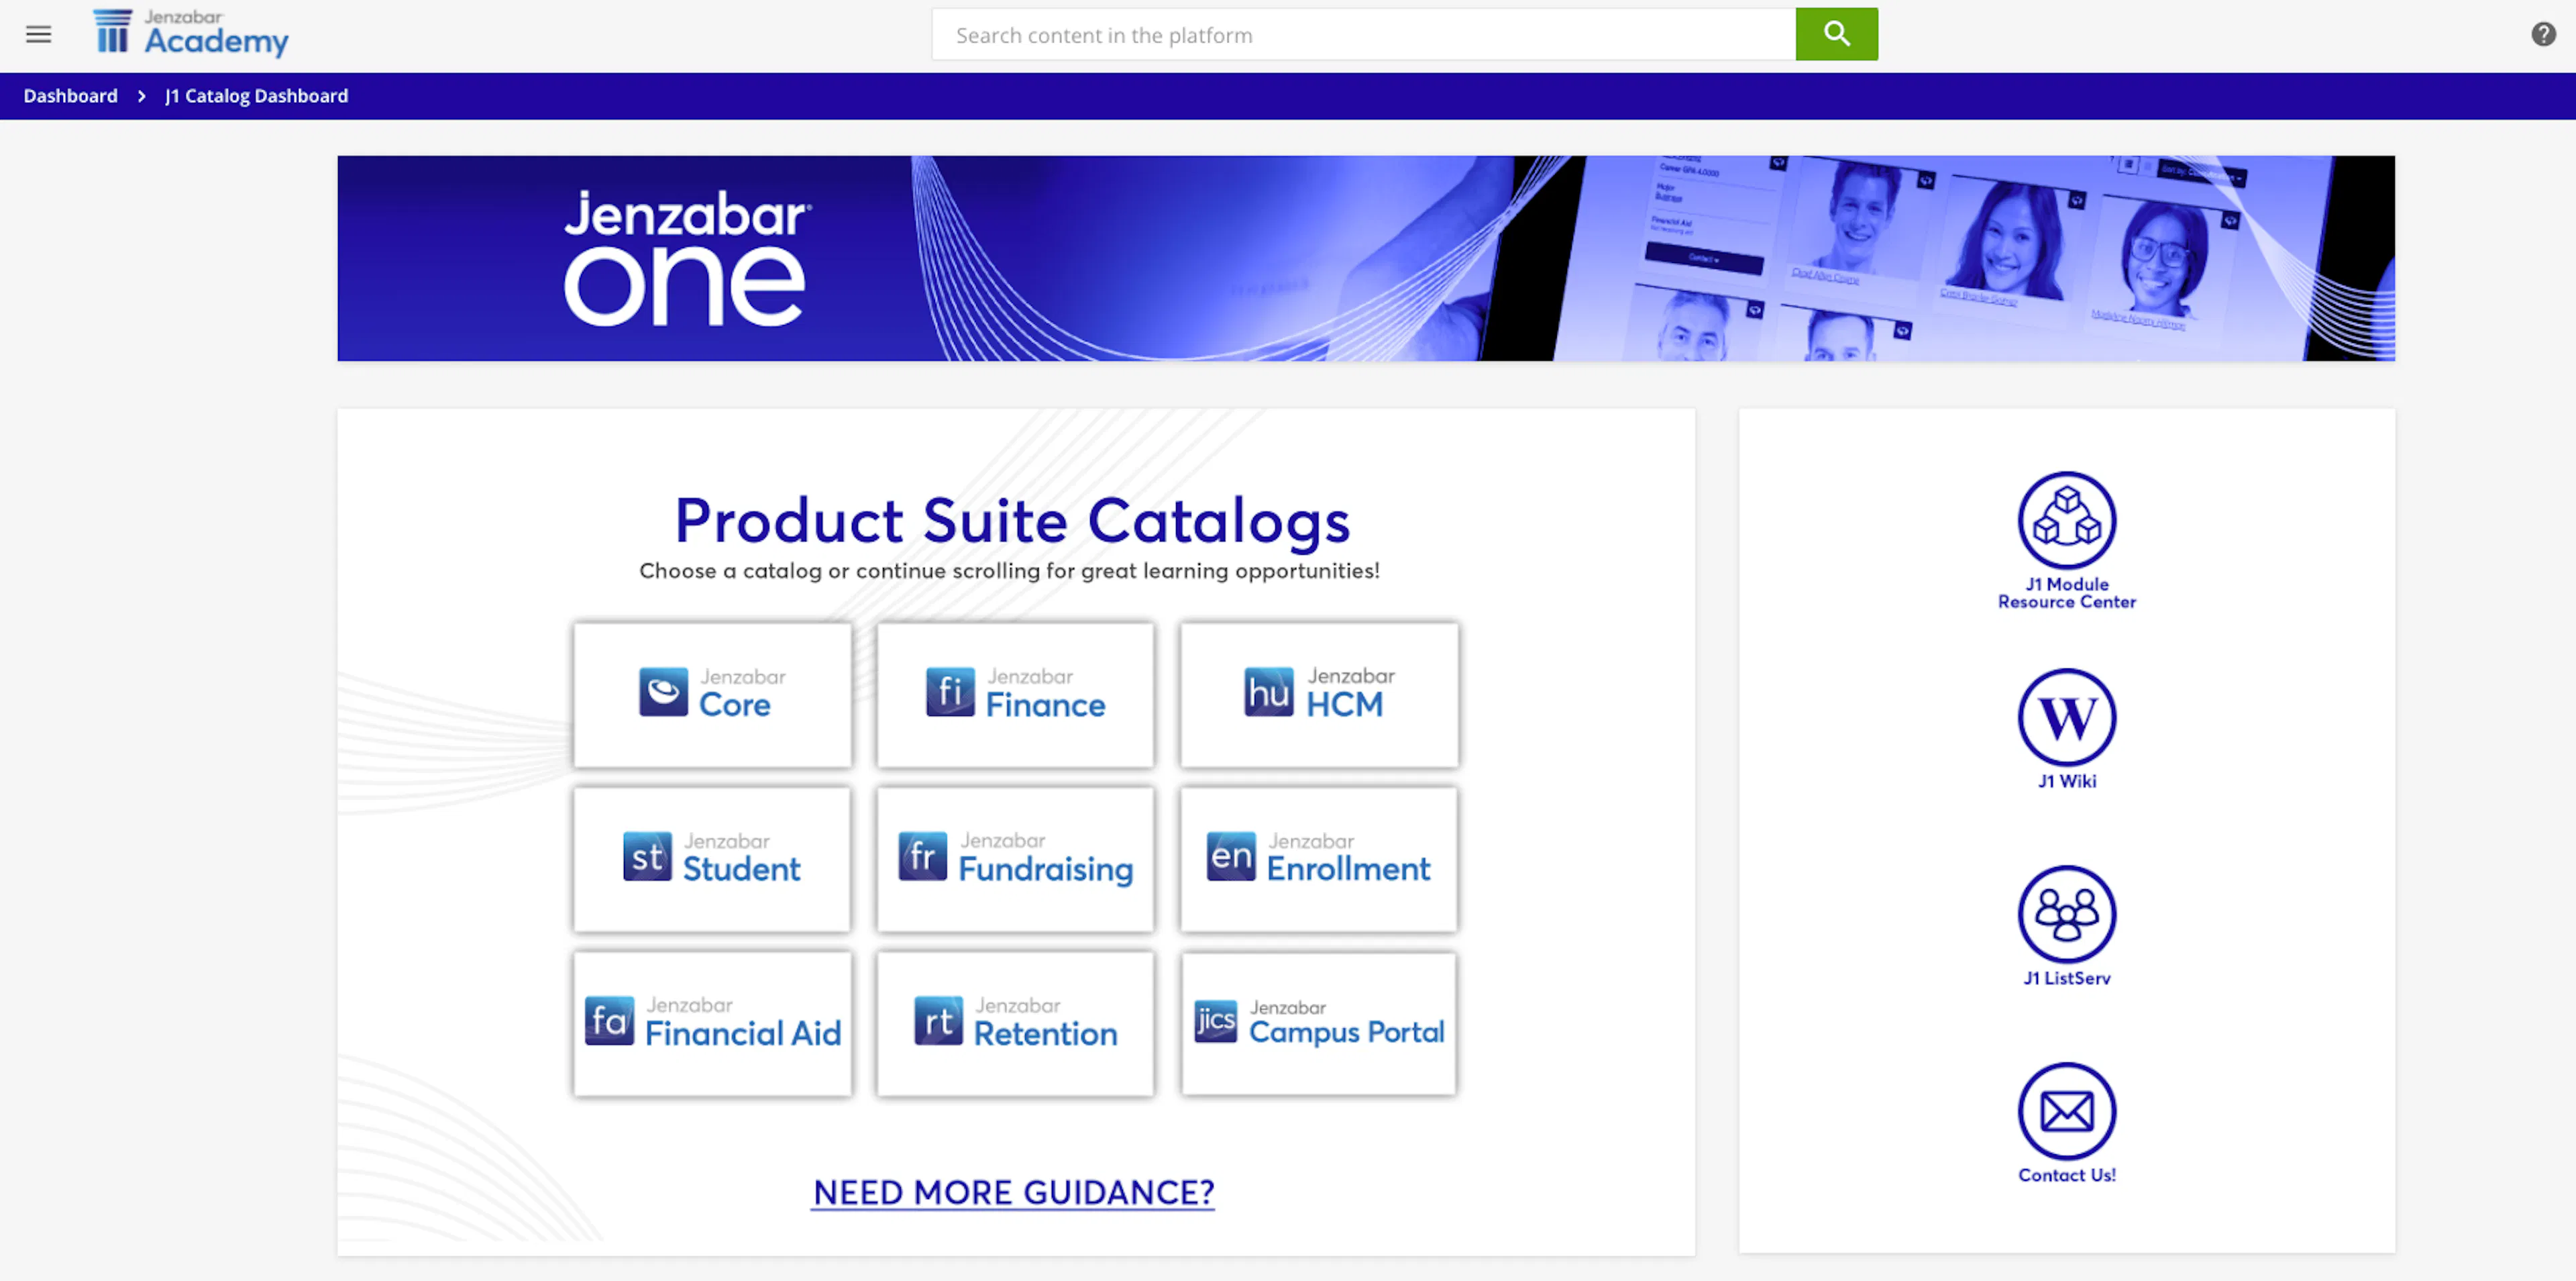Open the Jenzabar Student catalog tile
The height and width of the screenshot is (1281, 2576).
[x=712, y=859]
